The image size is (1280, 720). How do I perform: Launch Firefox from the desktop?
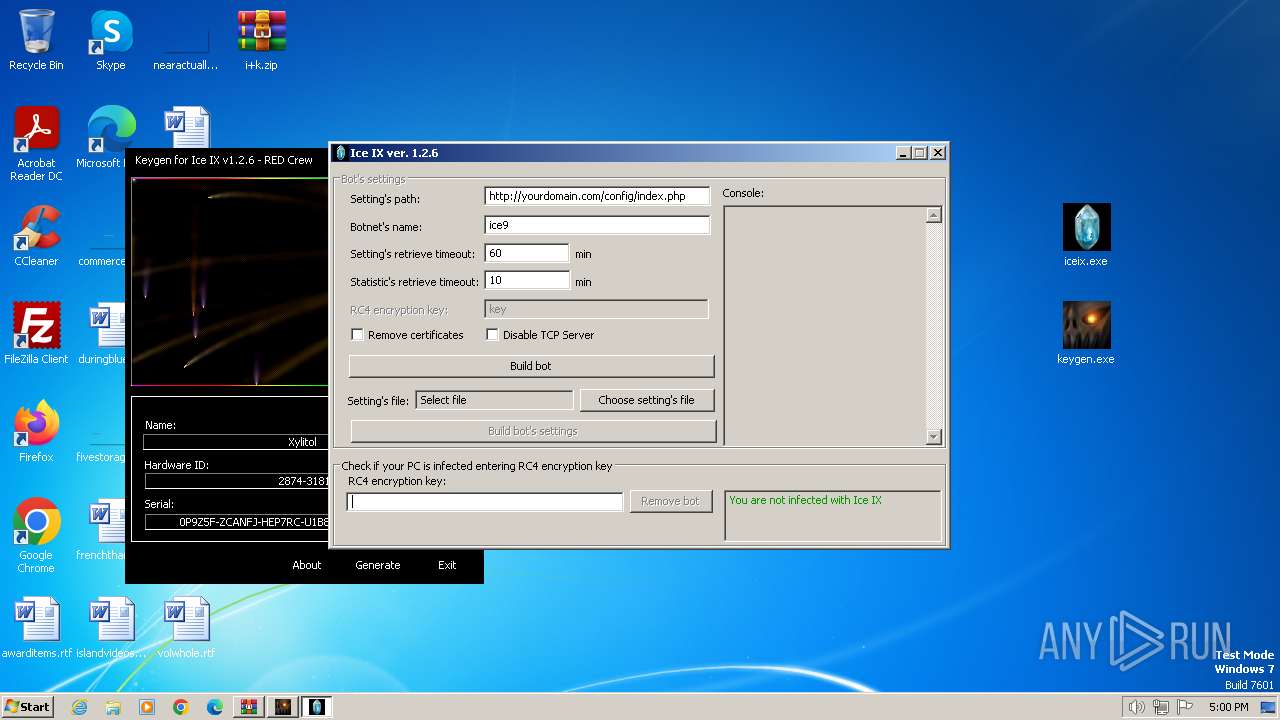pyautogui.click(x=36, y=432)
